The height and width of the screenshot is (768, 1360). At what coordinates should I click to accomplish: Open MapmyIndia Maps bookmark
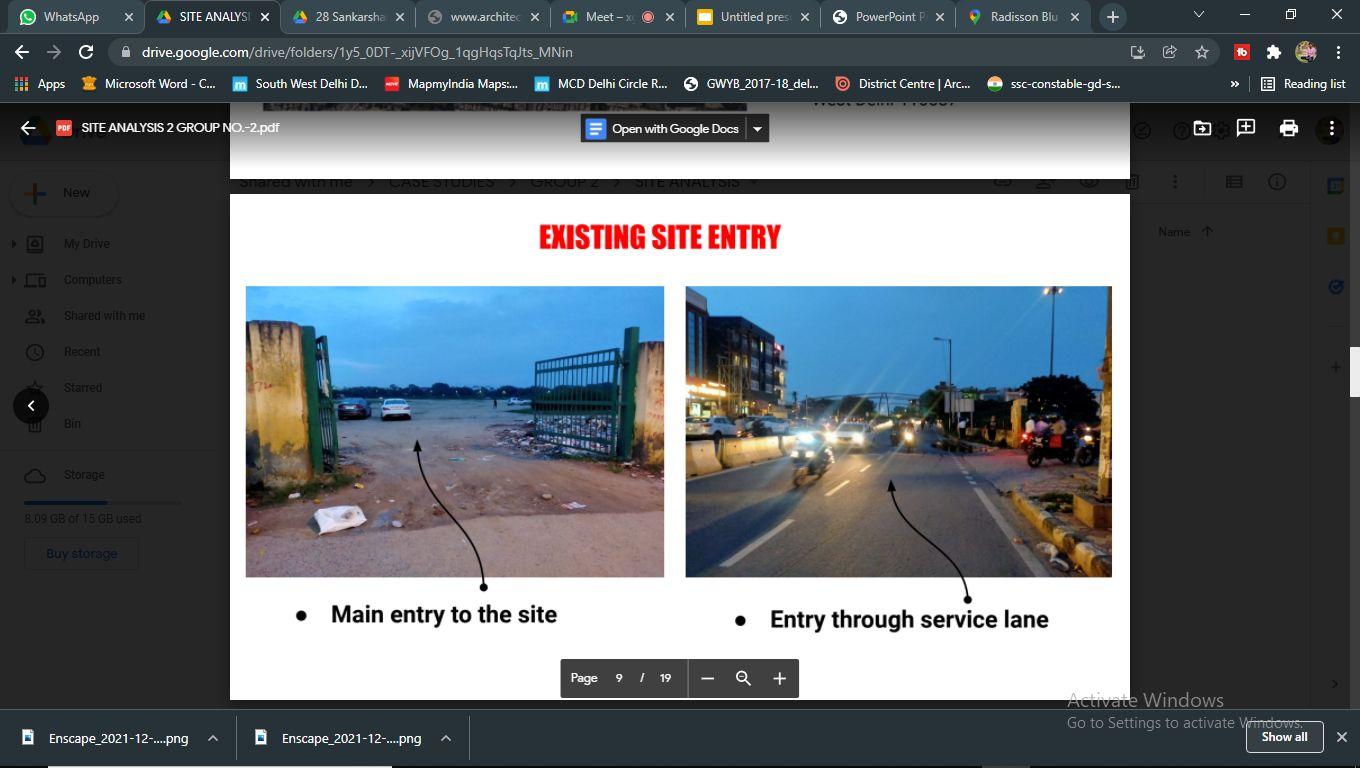click(x=452, y=84)
